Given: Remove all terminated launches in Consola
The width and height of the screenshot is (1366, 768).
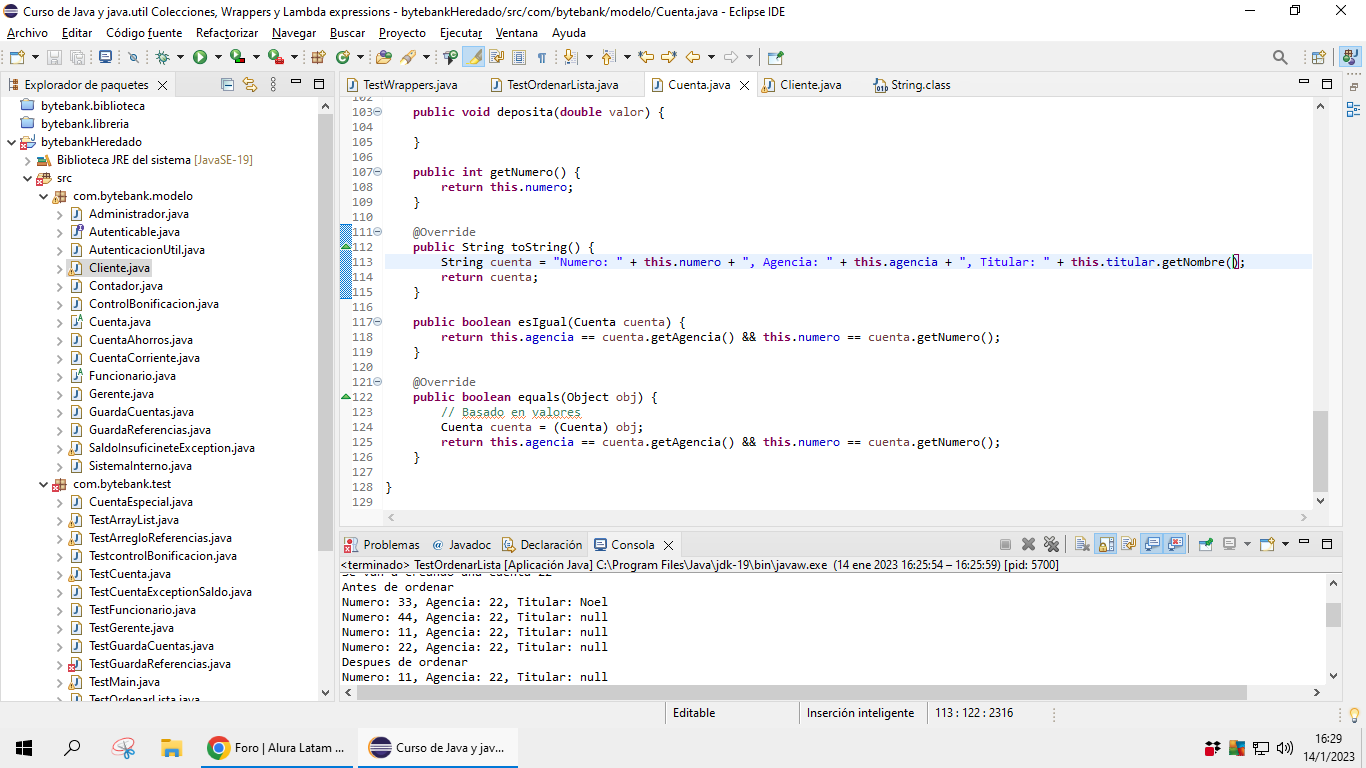Looking at the screenshot, I should tap(1051, 545).
